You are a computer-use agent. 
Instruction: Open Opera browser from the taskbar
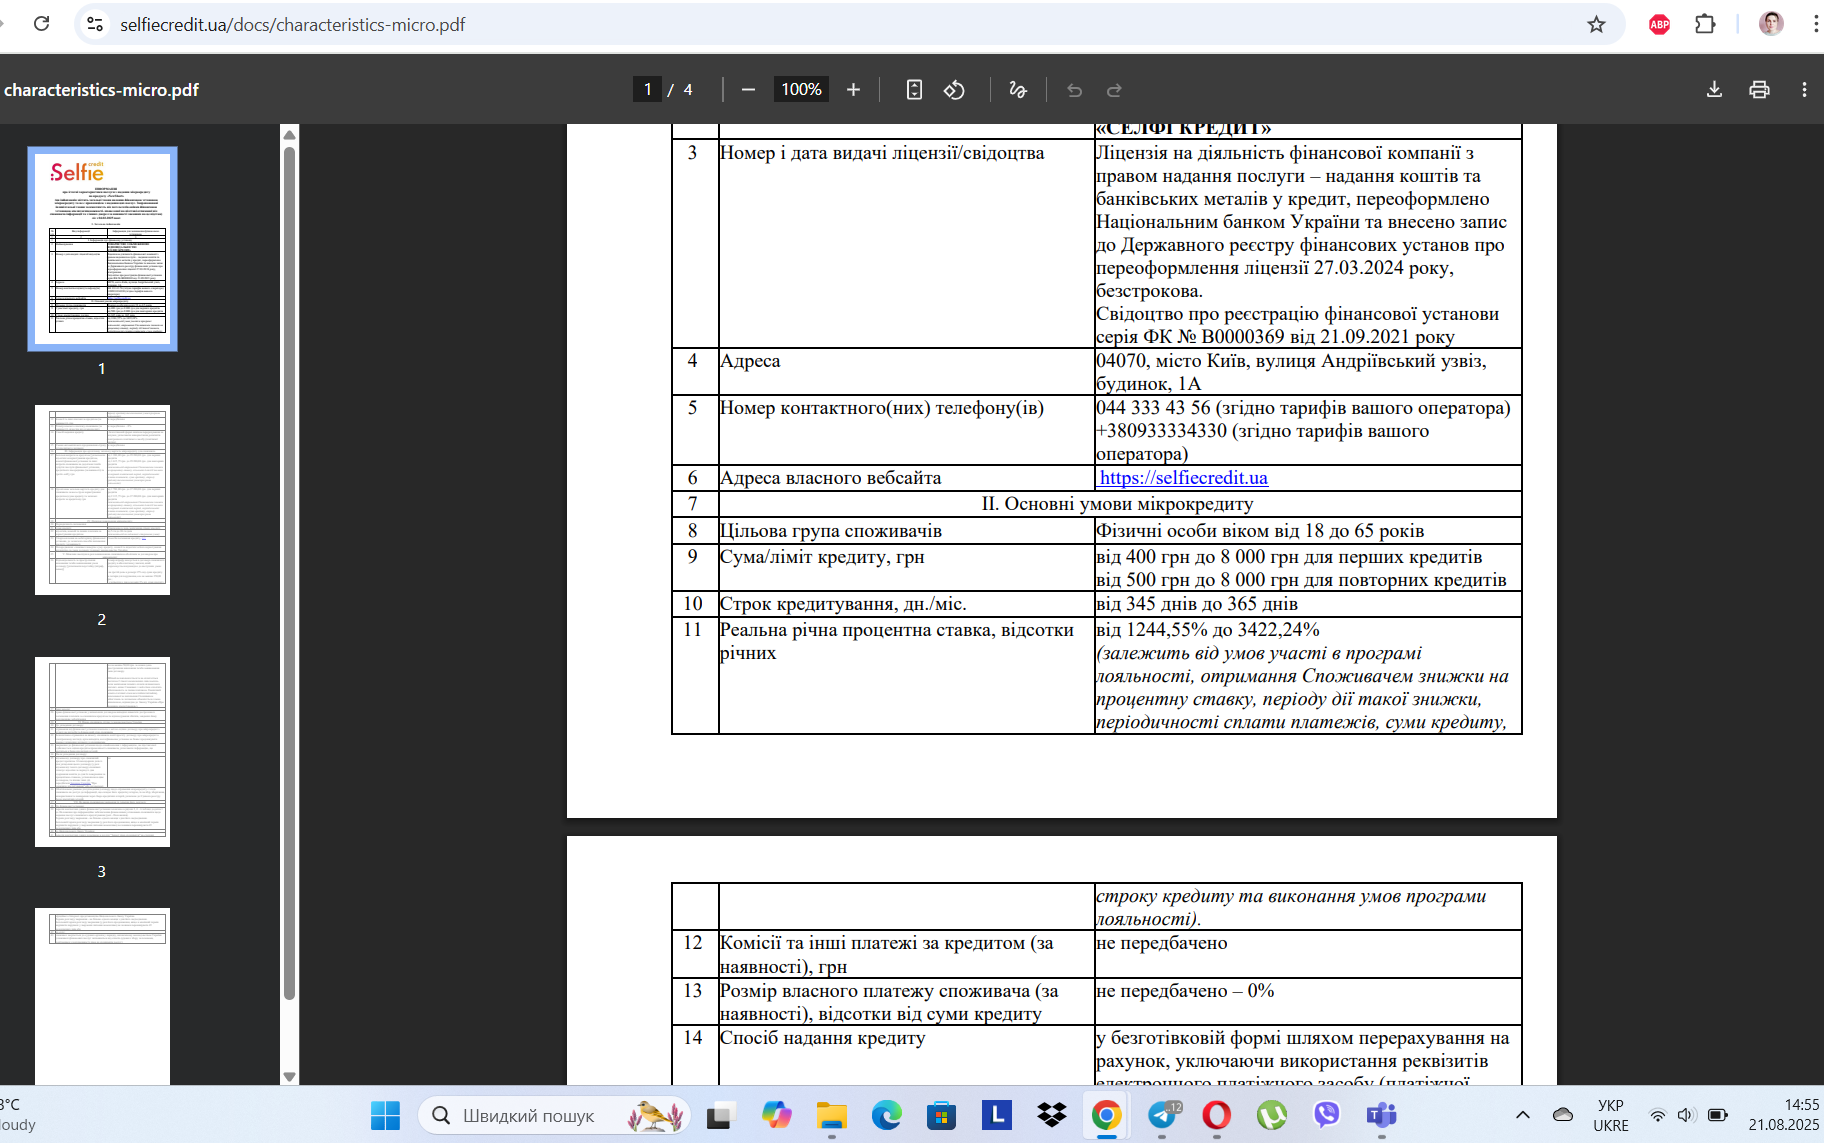pyautogui.click(x=1216, y=1115)
